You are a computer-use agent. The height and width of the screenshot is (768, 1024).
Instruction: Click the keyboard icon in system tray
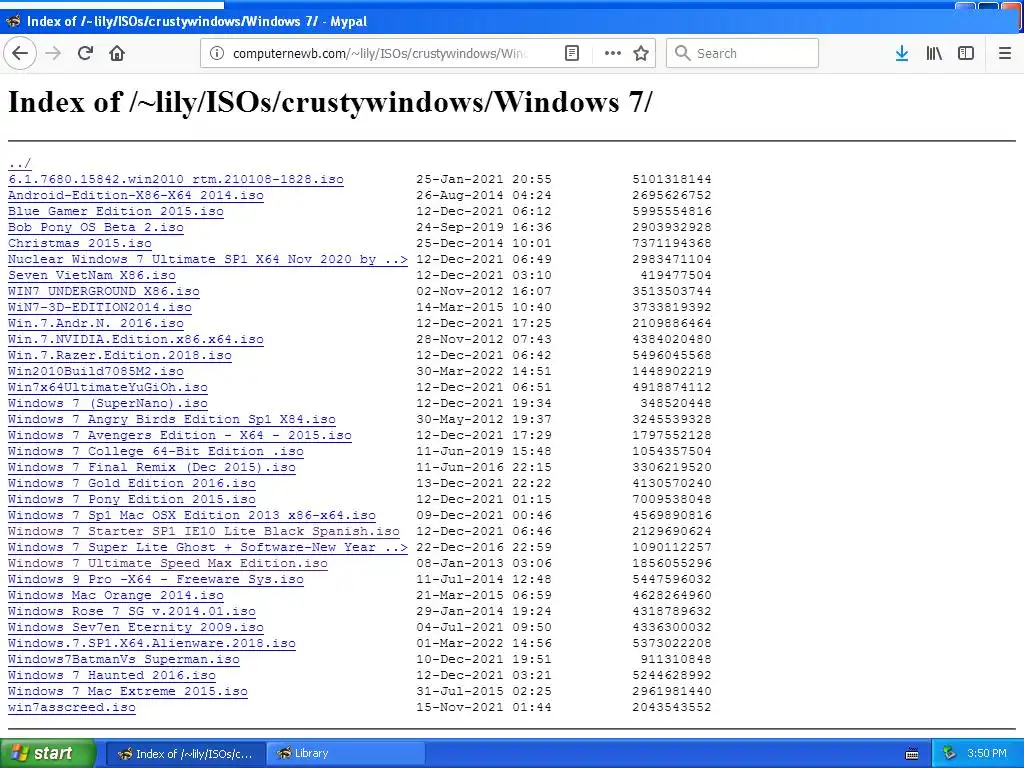coord(912,754)
